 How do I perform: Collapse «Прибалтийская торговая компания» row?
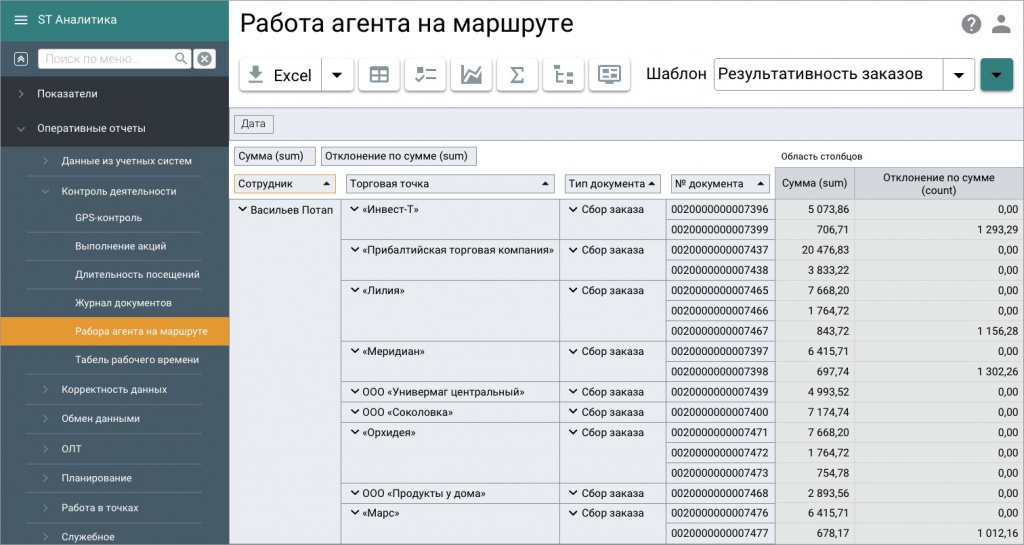point(355,250)
